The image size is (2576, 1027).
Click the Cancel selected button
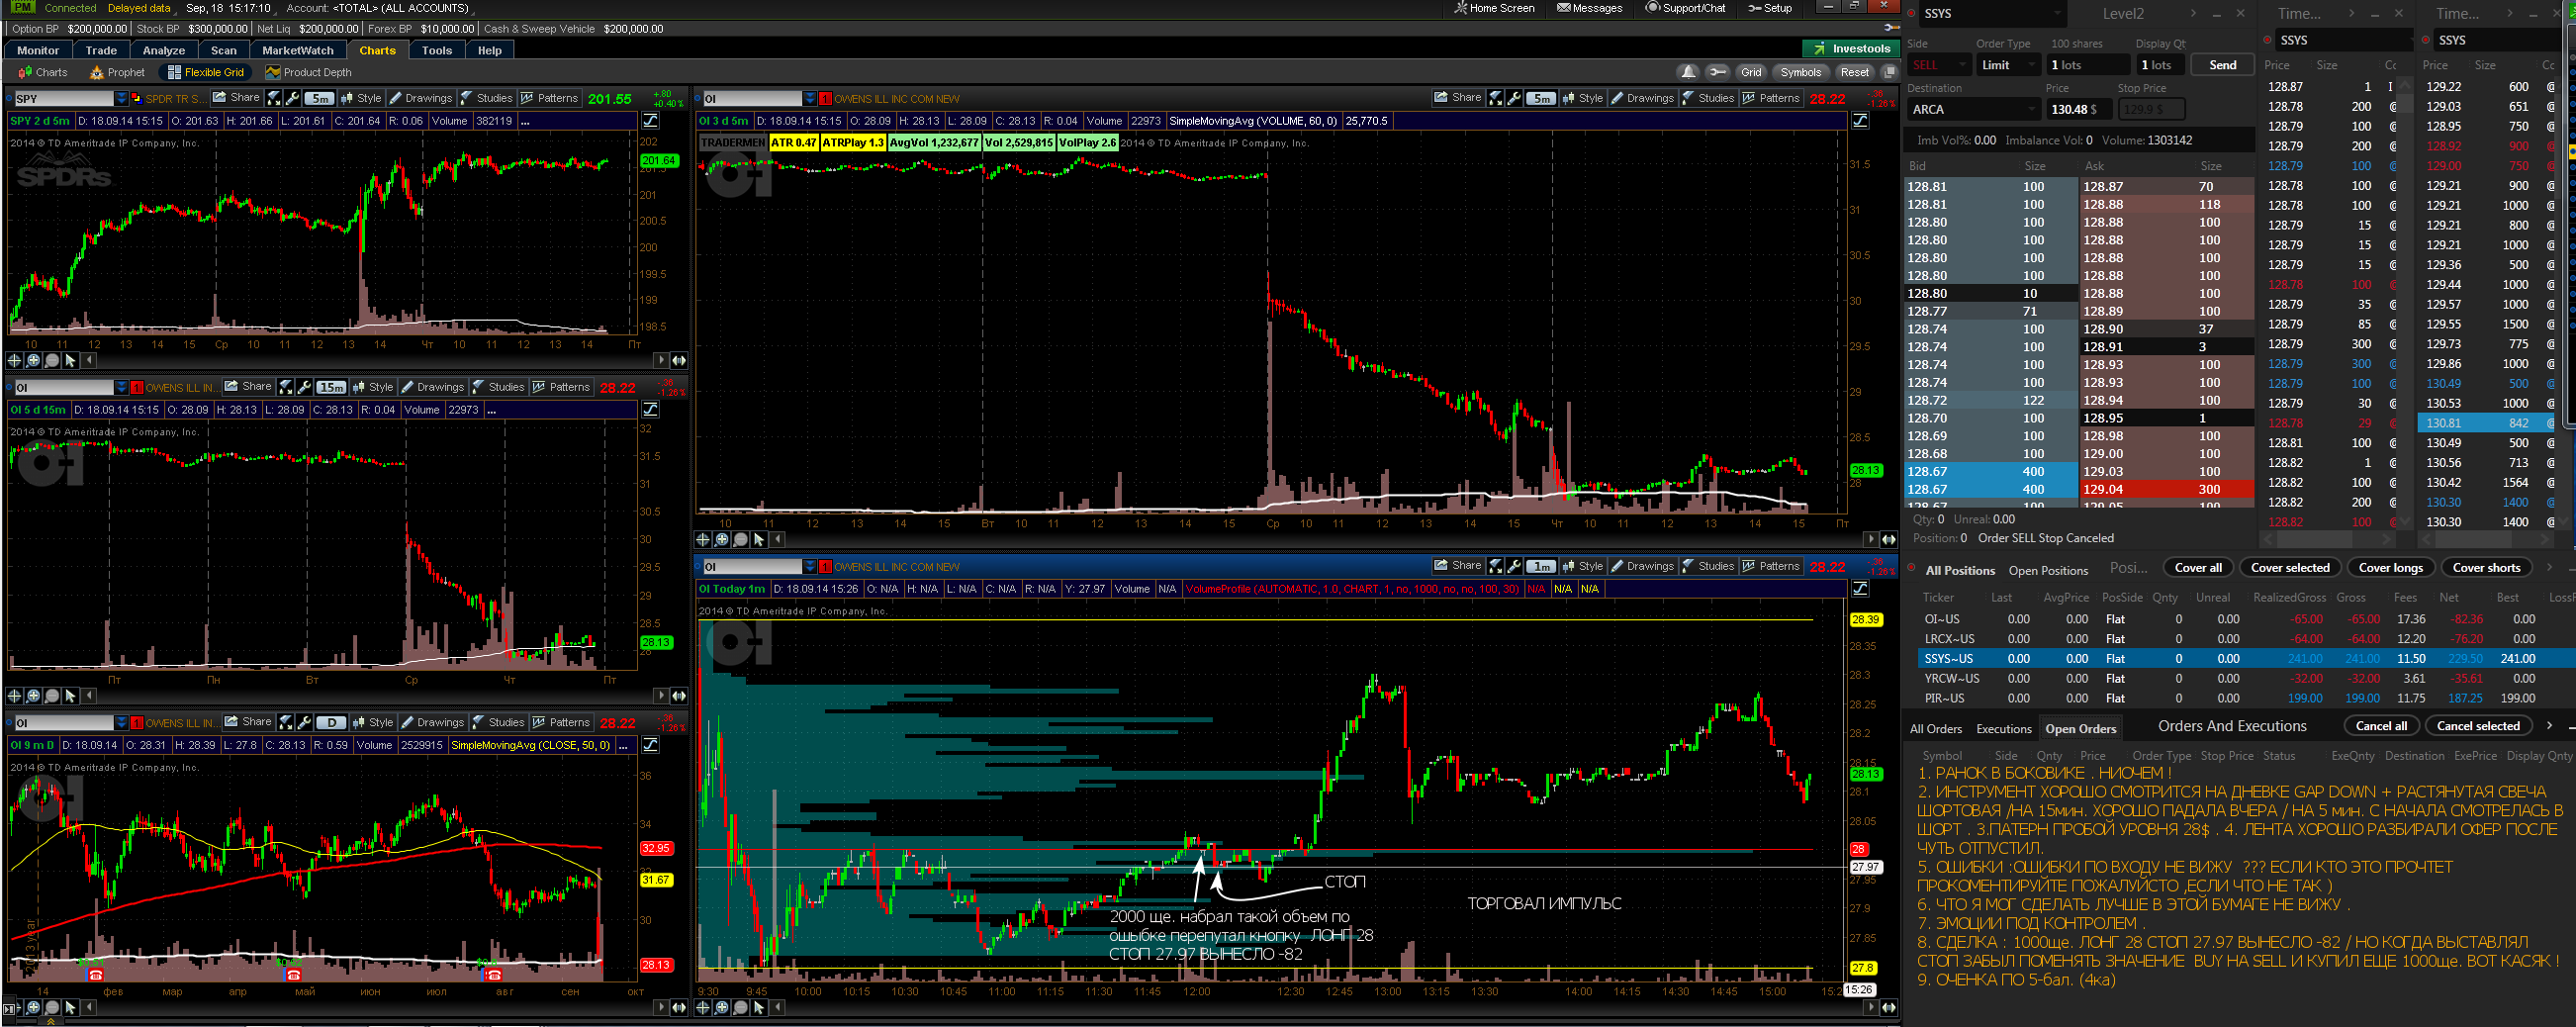(2478, 726)
